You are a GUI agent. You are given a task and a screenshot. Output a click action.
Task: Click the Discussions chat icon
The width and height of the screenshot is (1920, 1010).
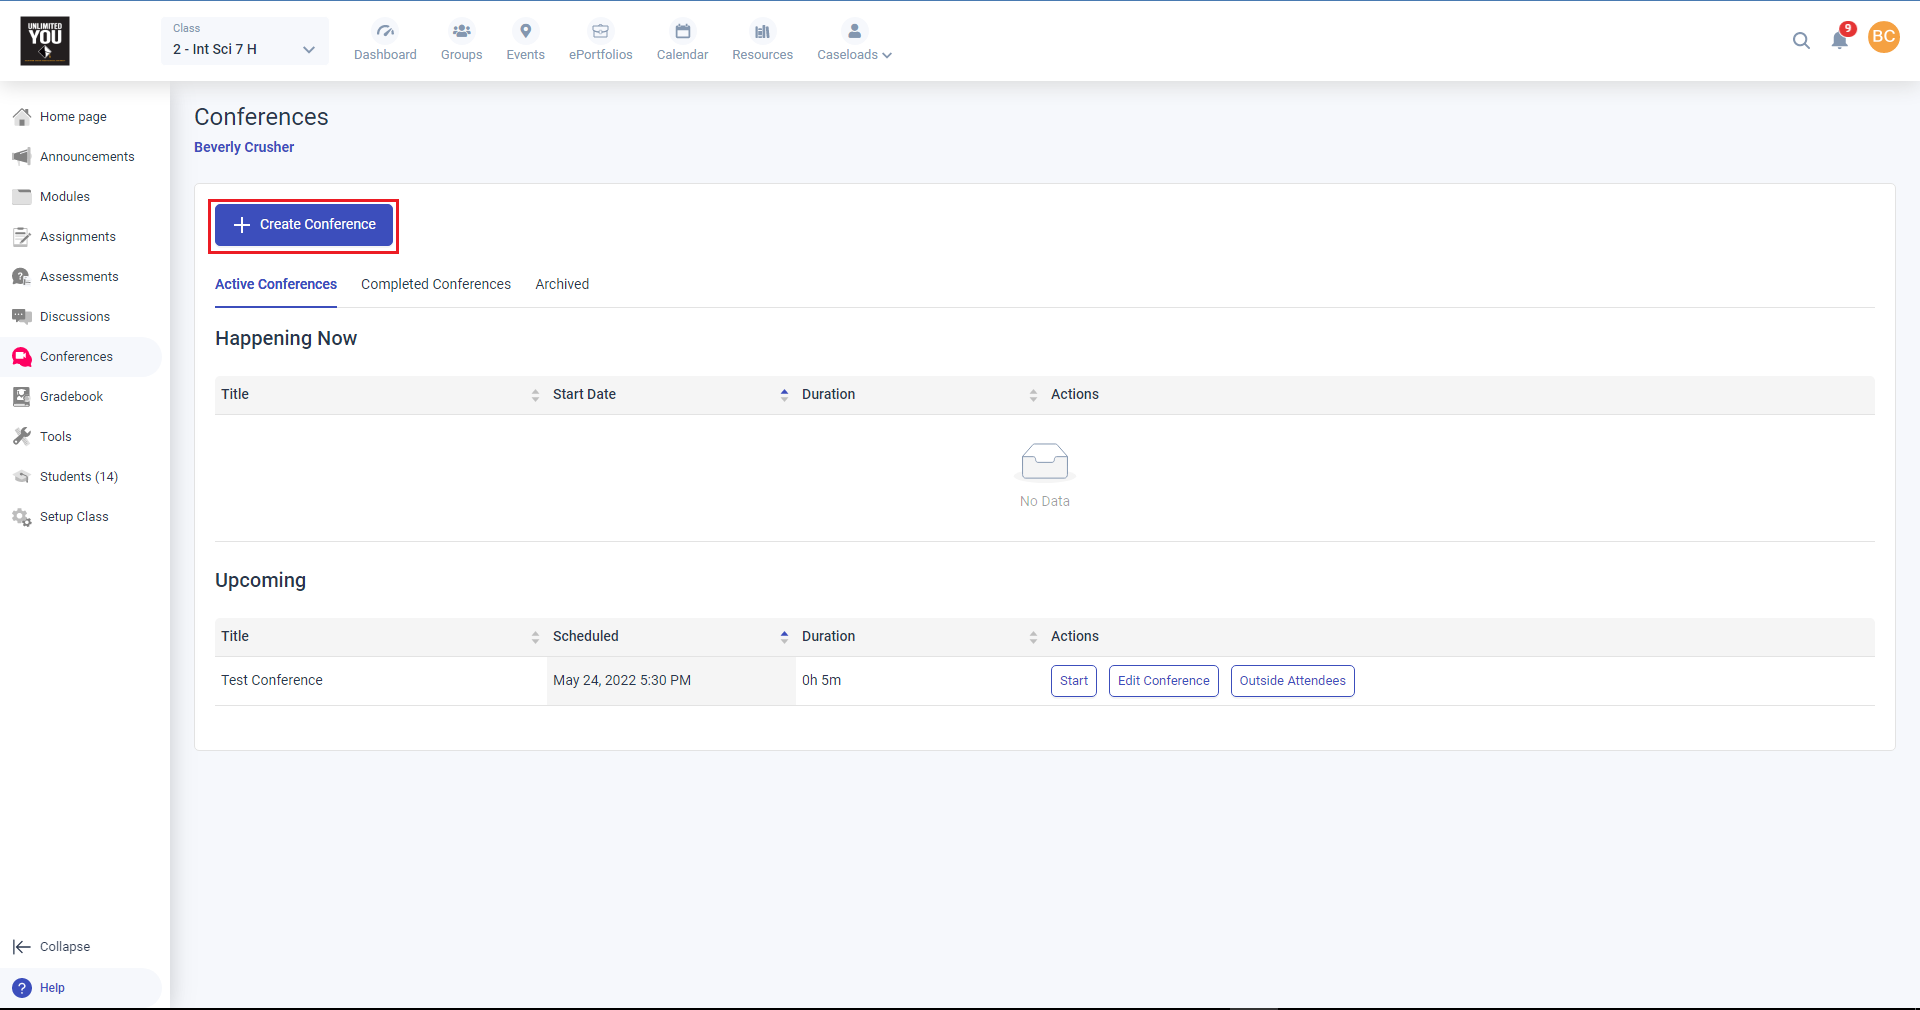22,317
